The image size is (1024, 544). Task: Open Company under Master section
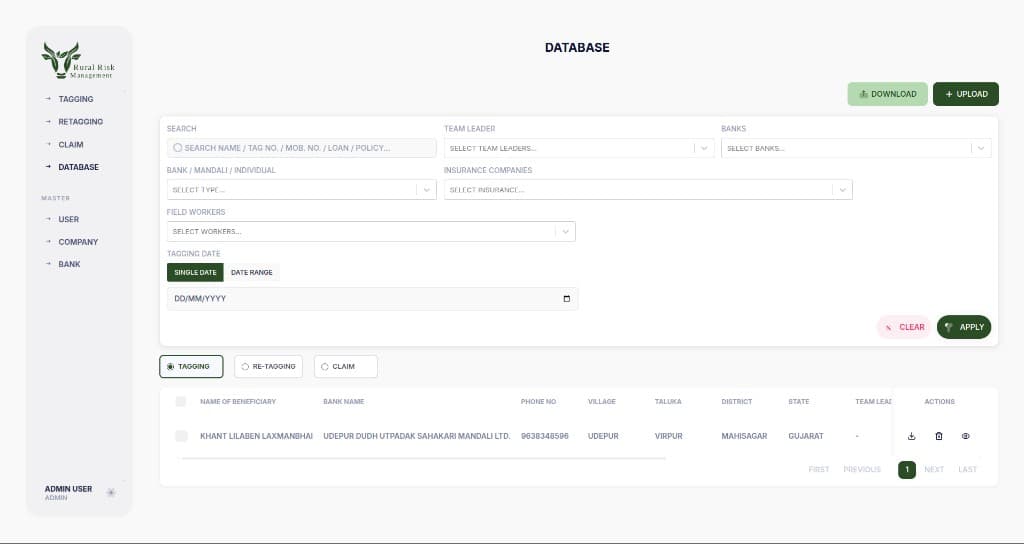click(x=78, y=242)
